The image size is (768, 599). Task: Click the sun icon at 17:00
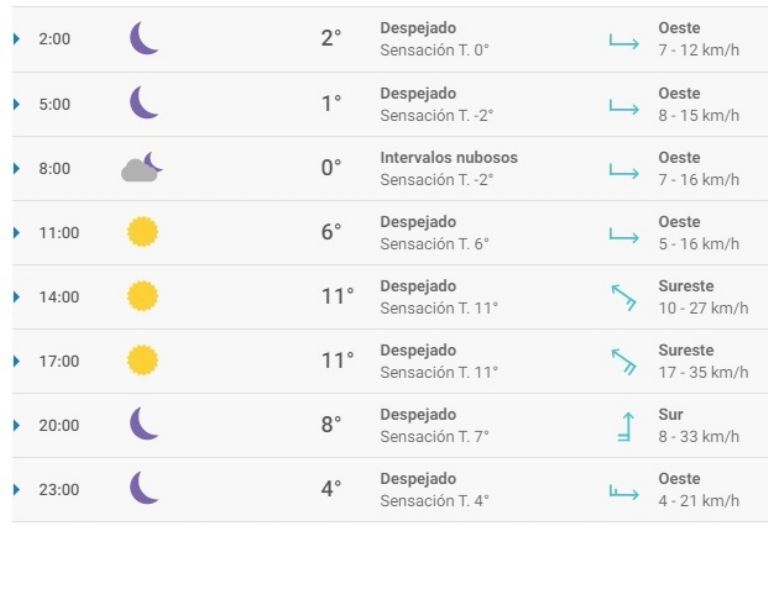click(143, 360)
